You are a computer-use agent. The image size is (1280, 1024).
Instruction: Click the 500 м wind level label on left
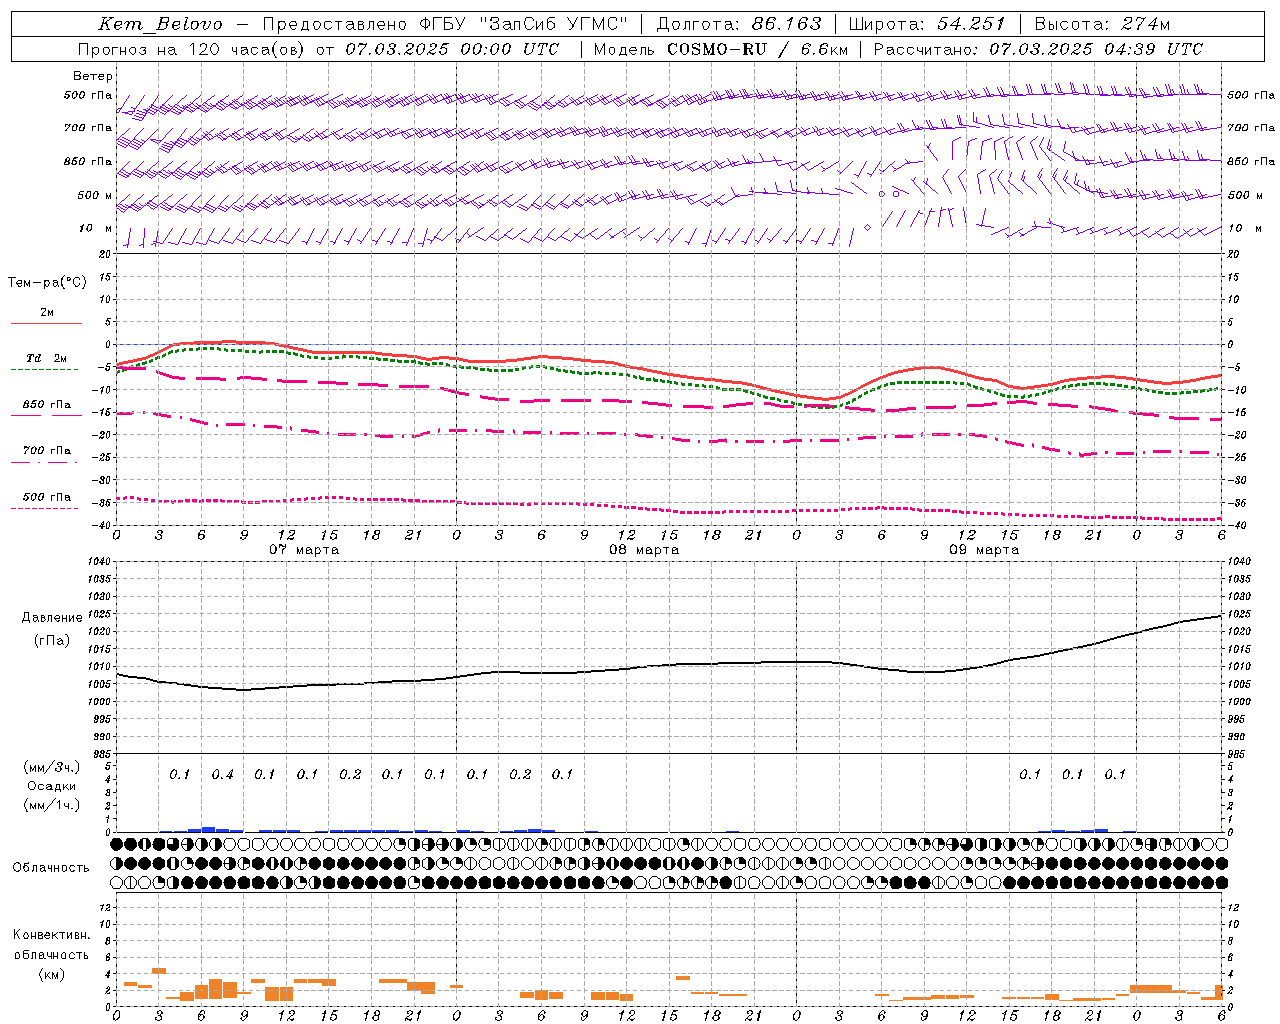tap(95, 196)
